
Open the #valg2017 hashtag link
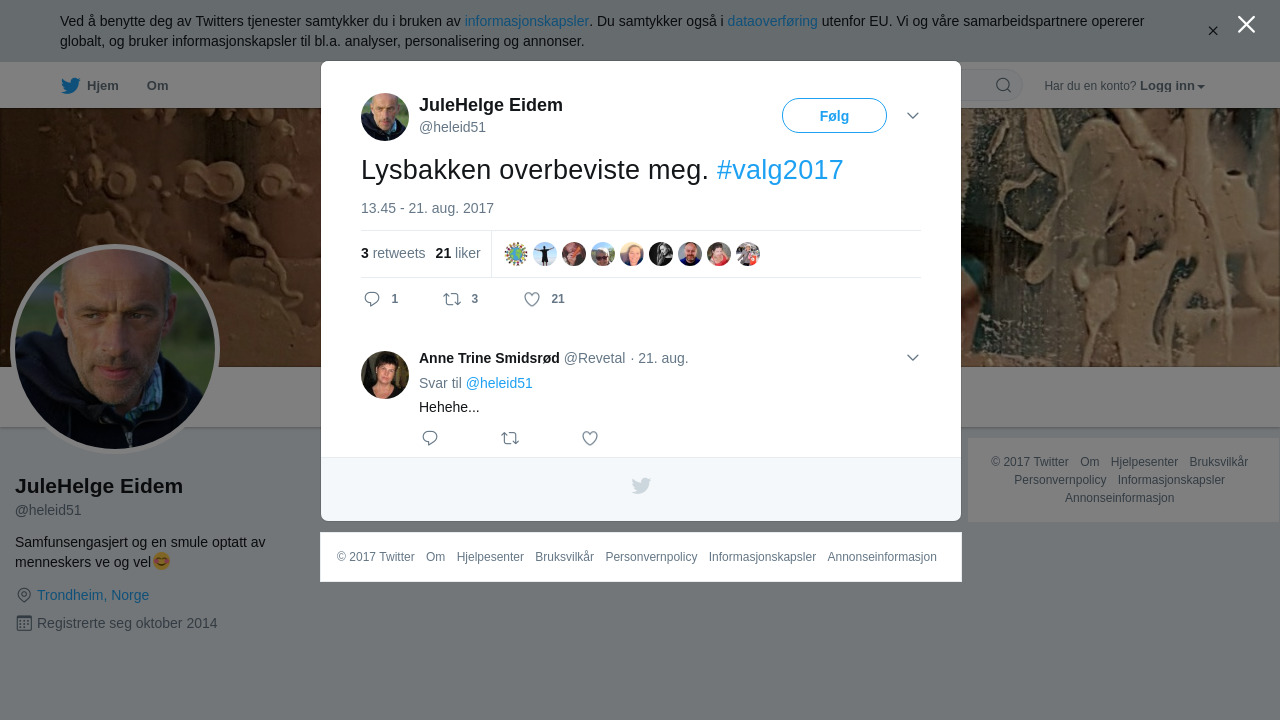pos(780,170)
